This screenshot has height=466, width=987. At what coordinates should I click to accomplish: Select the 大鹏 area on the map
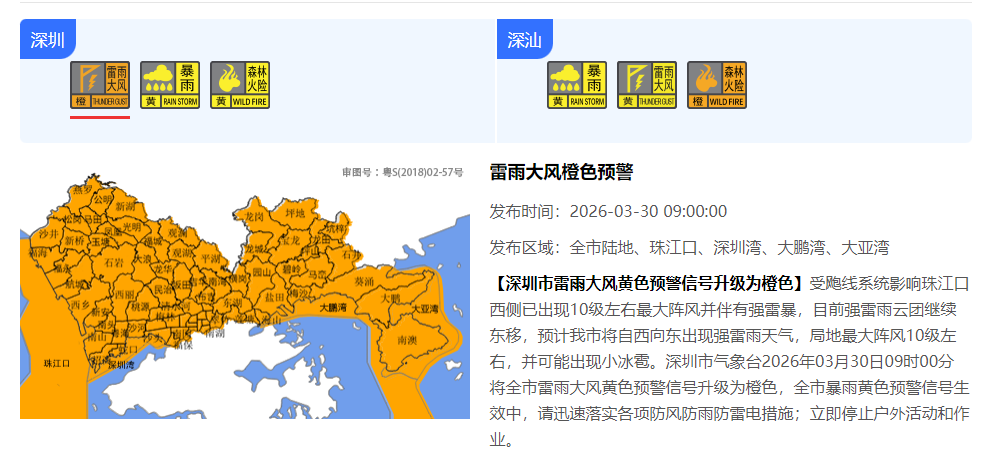point(390,298)
